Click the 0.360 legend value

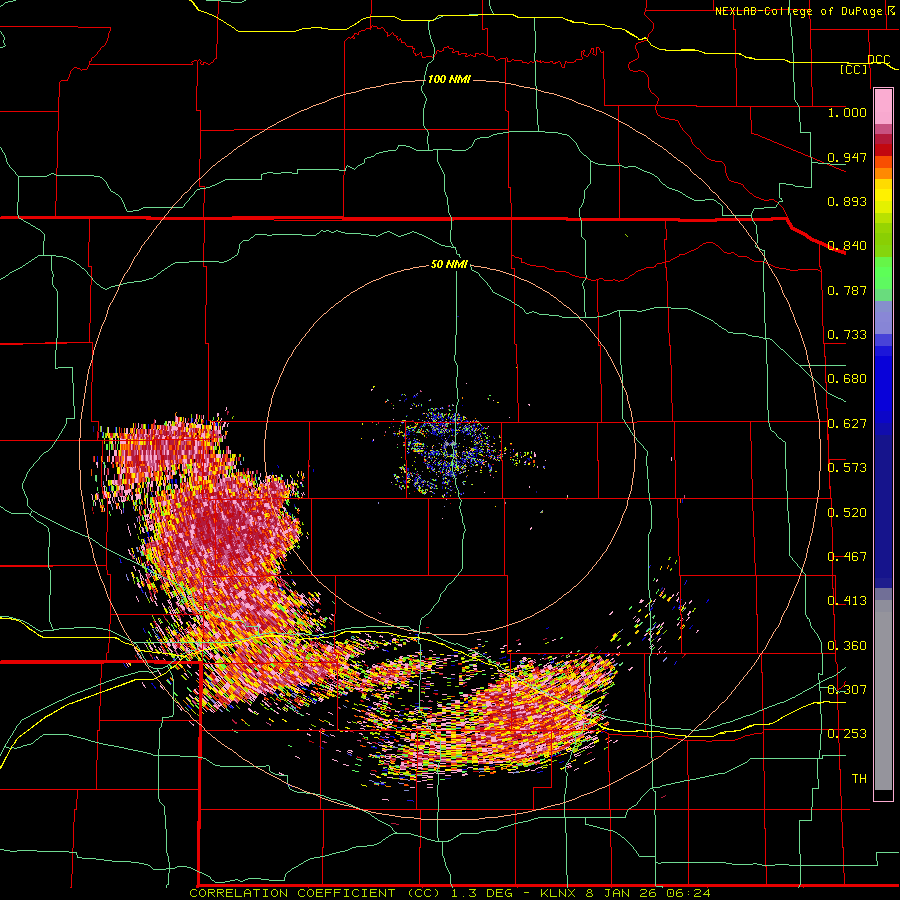tap(847, 645)
